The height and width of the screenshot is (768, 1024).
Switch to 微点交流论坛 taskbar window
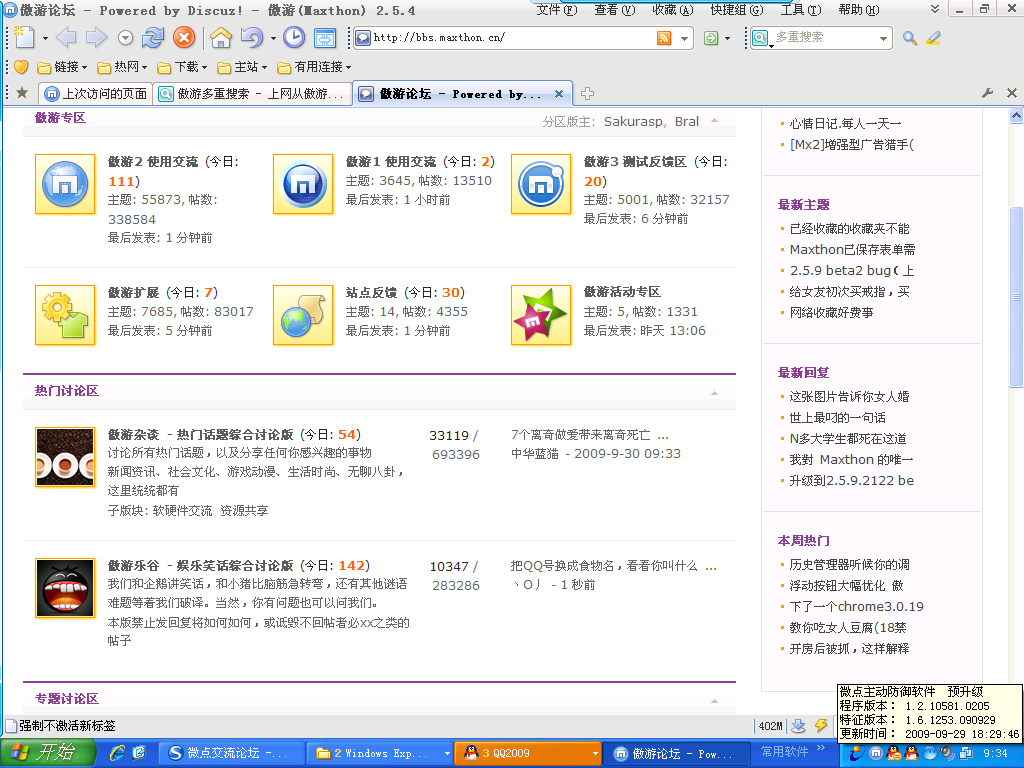pyautogui.click(x=234, y=753)
